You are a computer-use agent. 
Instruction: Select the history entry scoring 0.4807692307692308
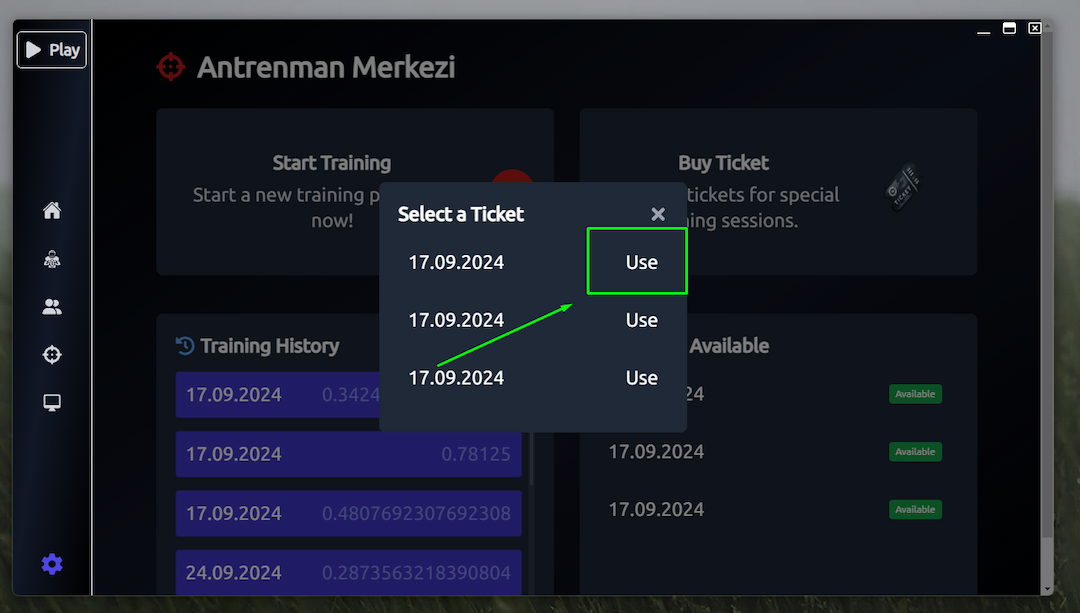click(x=348, y=514)
